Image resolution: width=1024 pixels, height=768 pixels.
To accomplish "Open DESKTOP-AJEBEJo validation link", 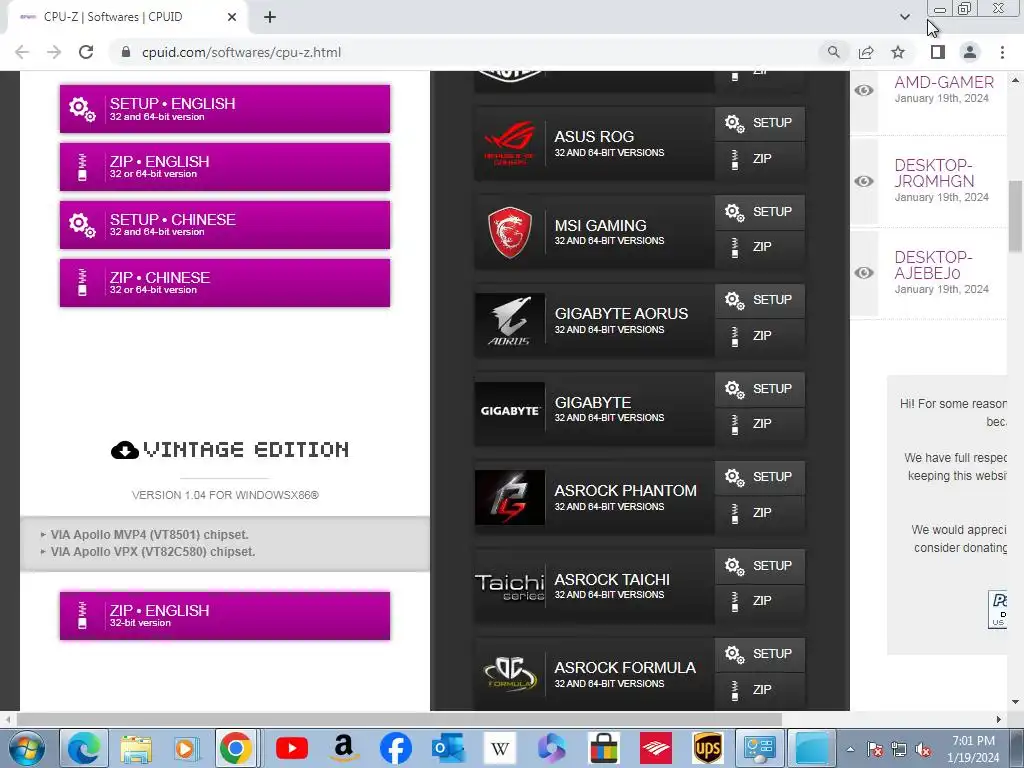I will pos(934,264).
